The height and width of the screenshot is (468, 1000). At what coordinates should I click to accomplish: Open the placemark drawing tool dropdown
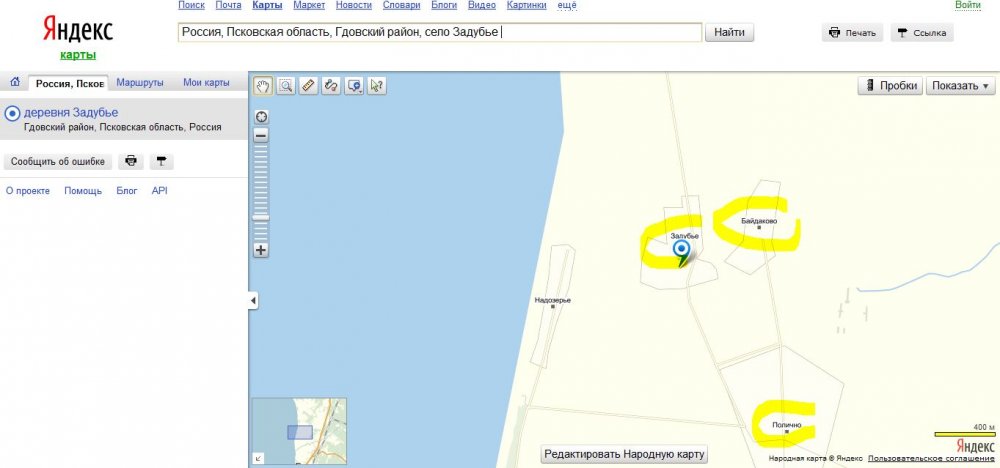pos(354,85)
